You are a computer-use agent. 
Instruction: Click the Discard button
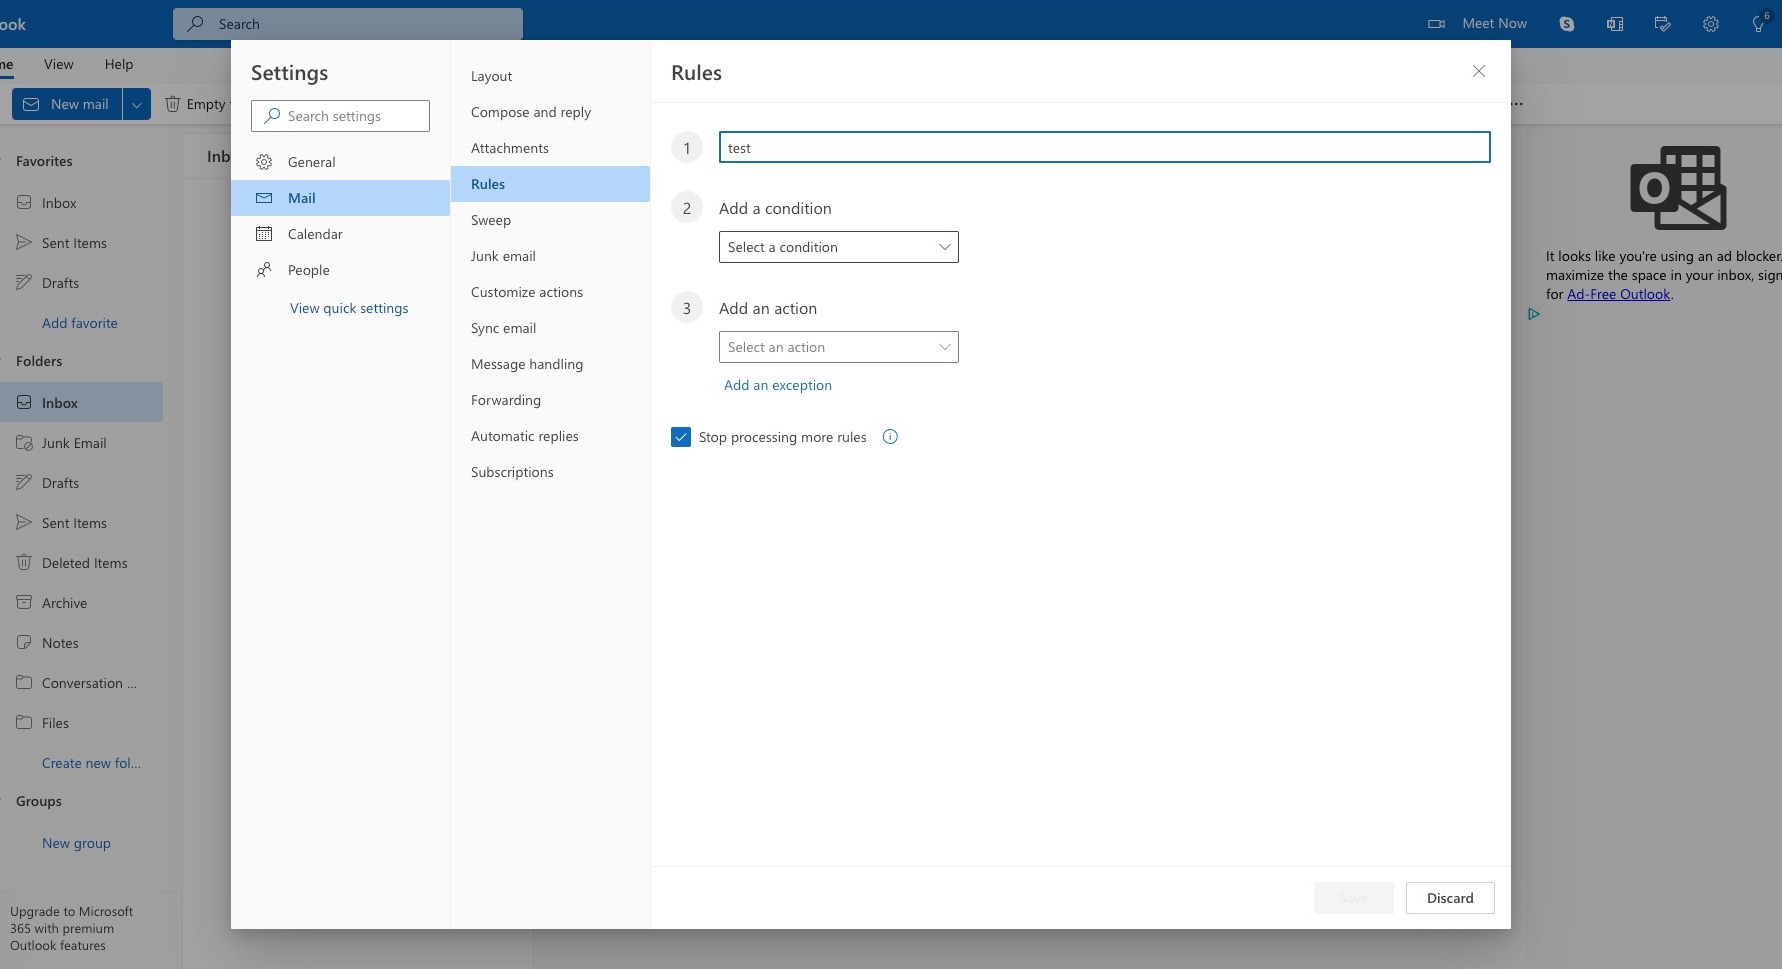click(x=1449, y=898)
